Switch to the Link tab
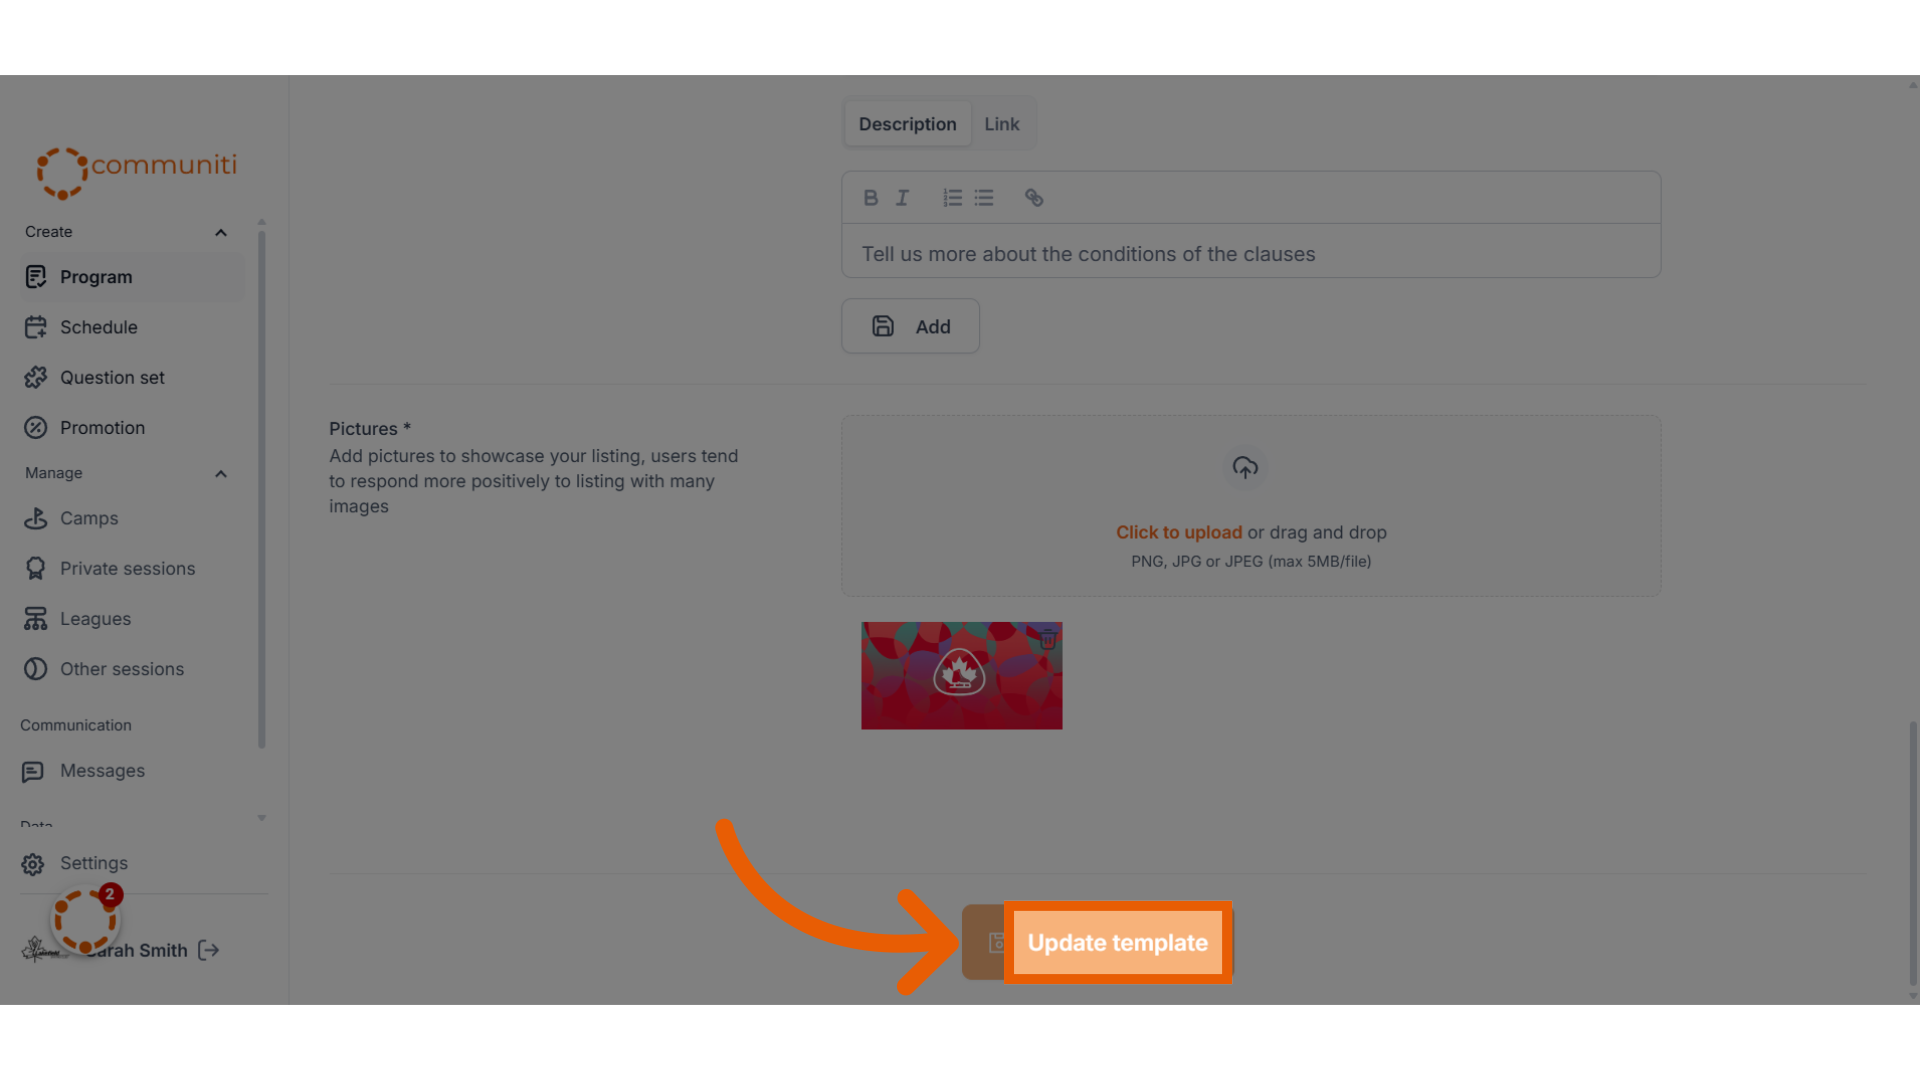The image size is (1920, 1080). 1001,124
